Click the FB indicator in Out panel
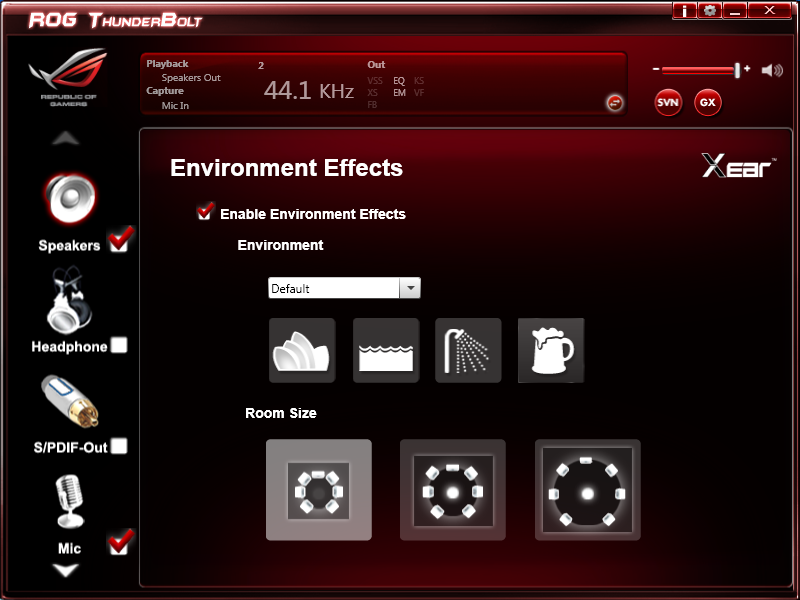 pyautogui.click(x=372, y=105)
